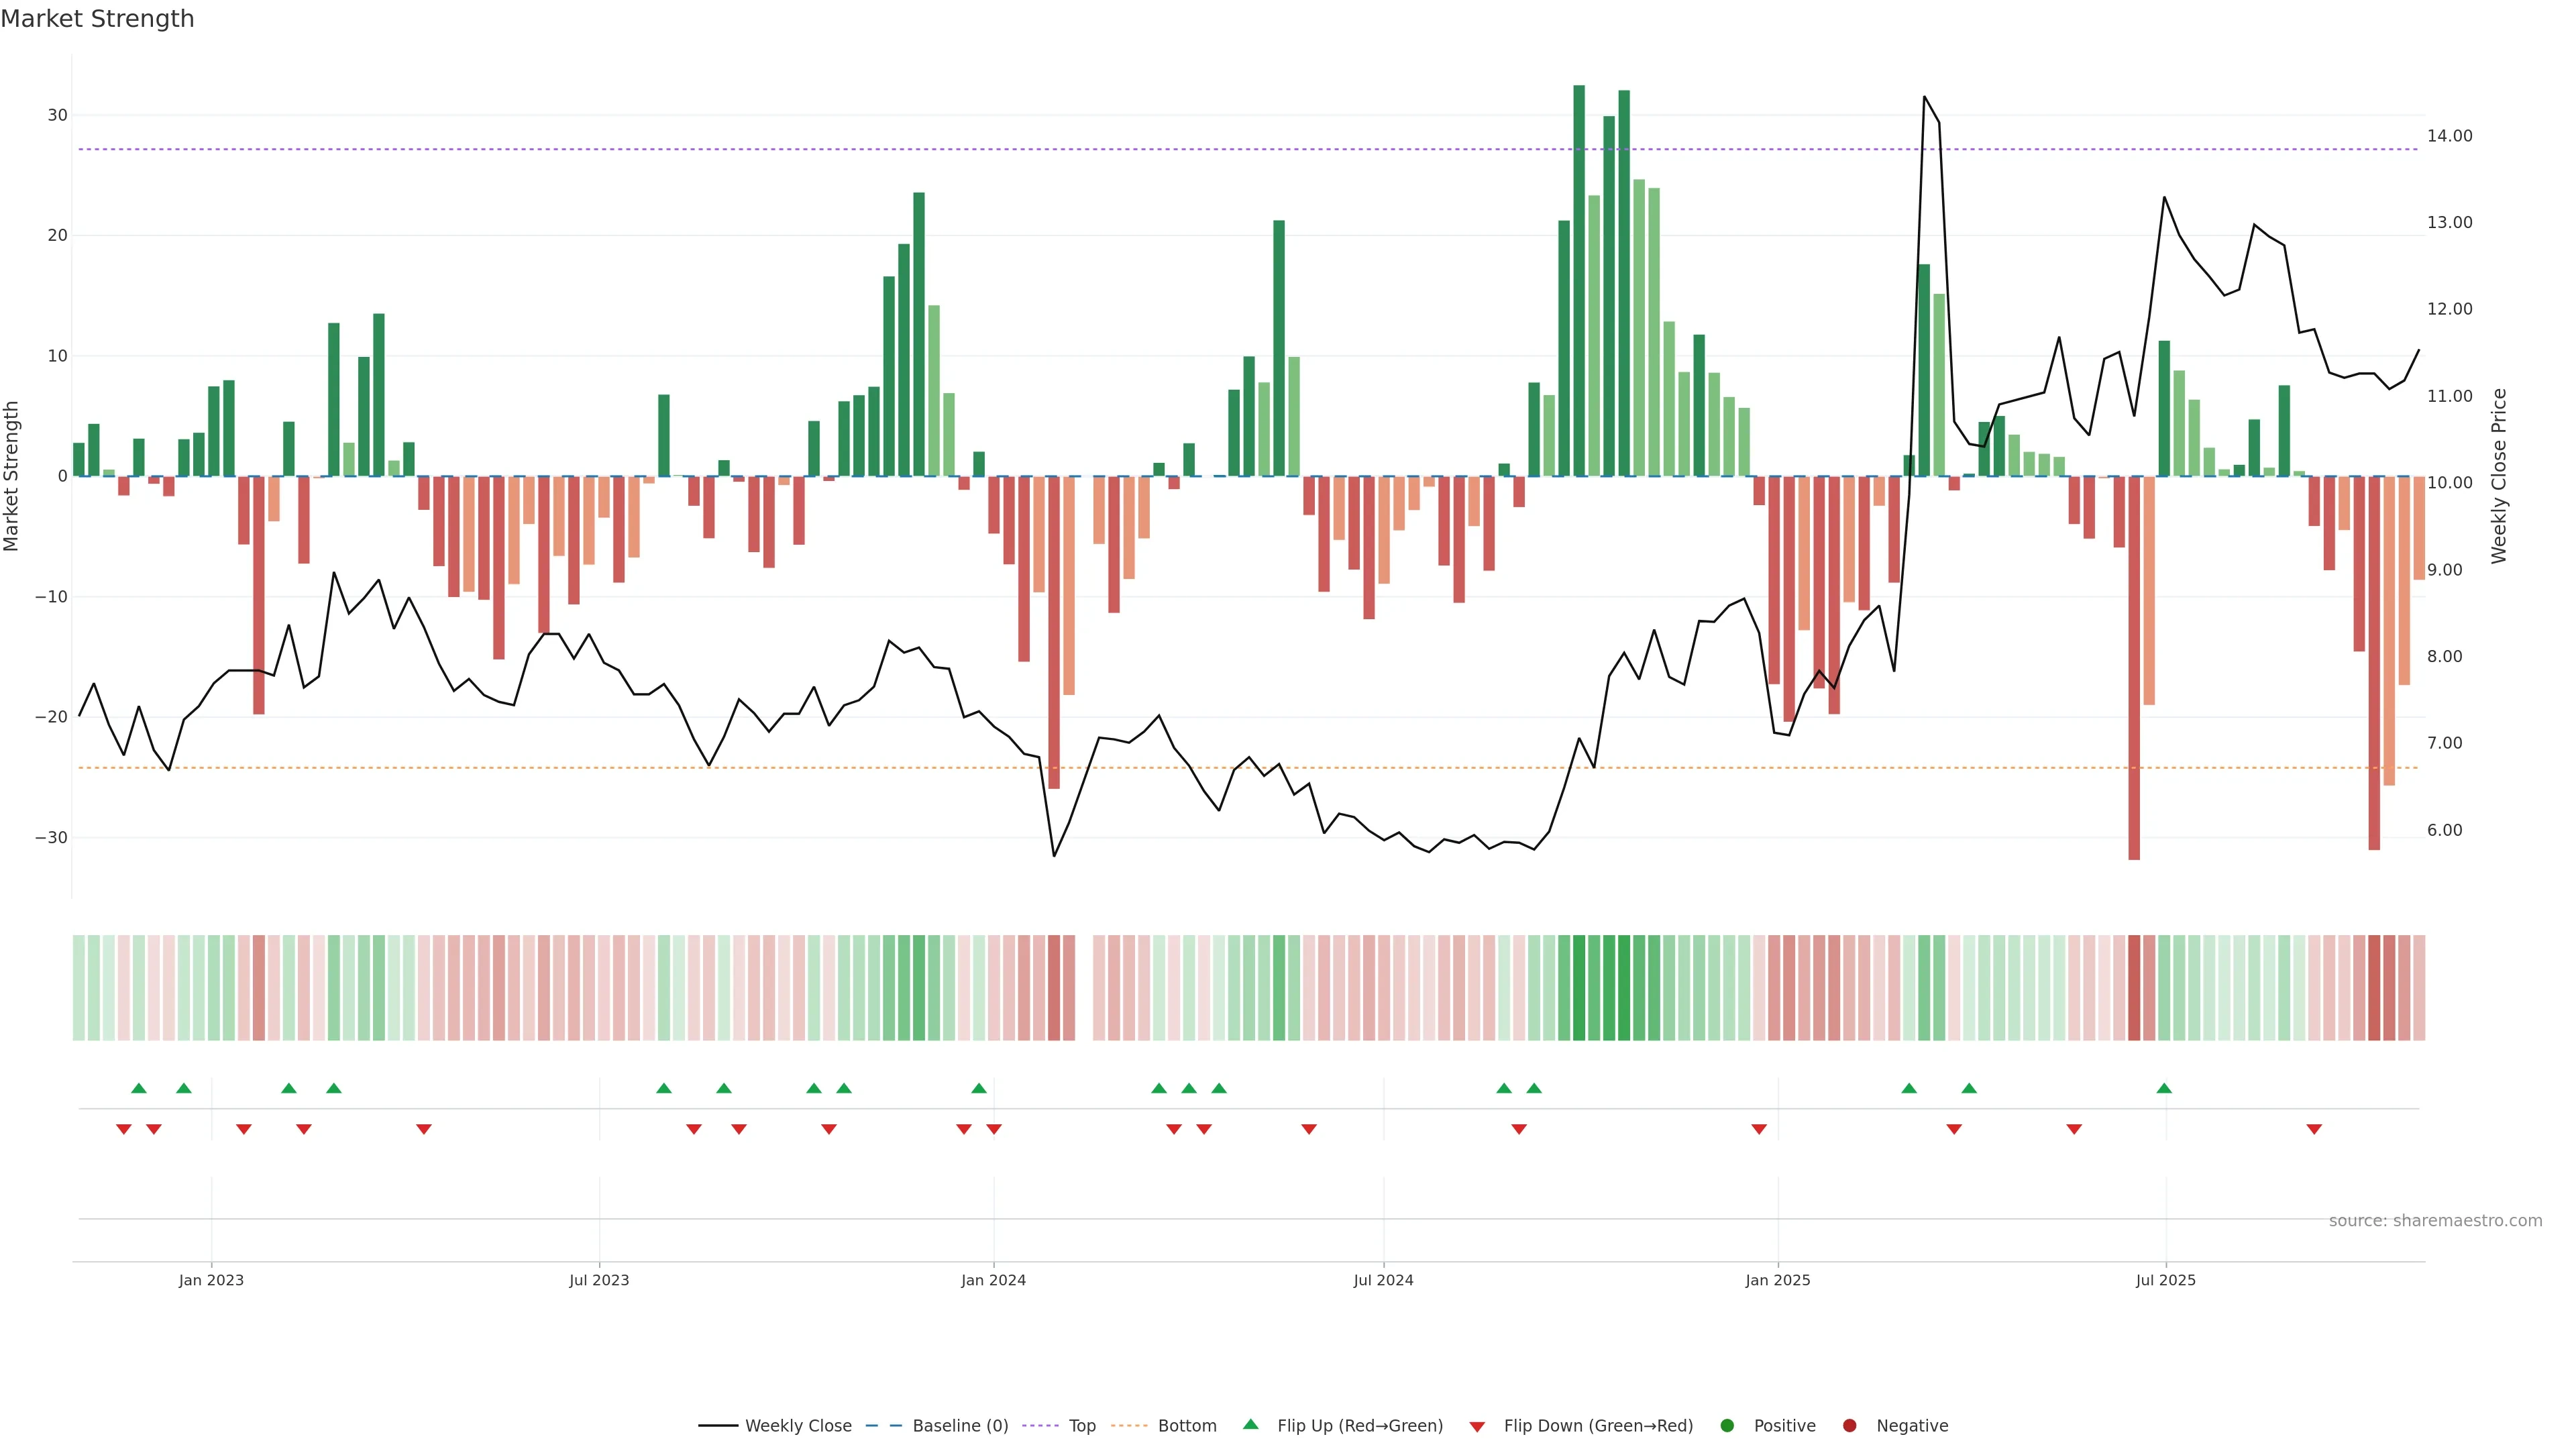The width and height of the screenshot is (2576, 1449).
Task: Click the −30 left-axis tick label
Action: (x=51, y=837)
